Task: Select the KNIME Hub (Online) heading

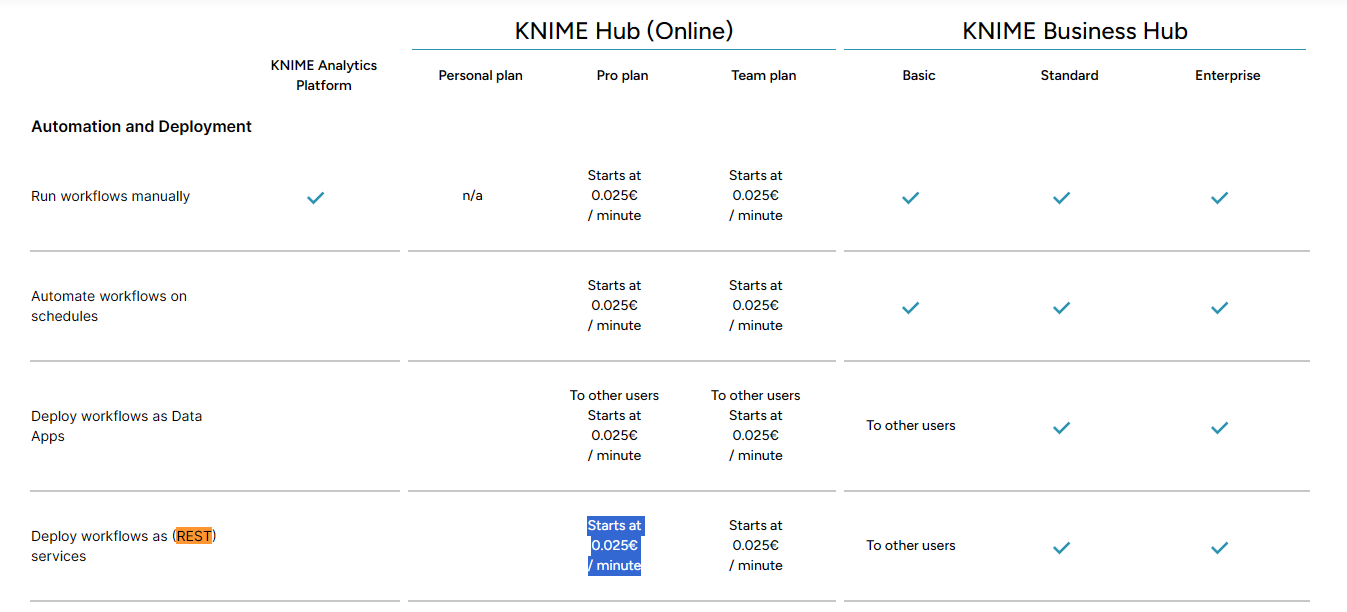Action: [x=624, y=31]
